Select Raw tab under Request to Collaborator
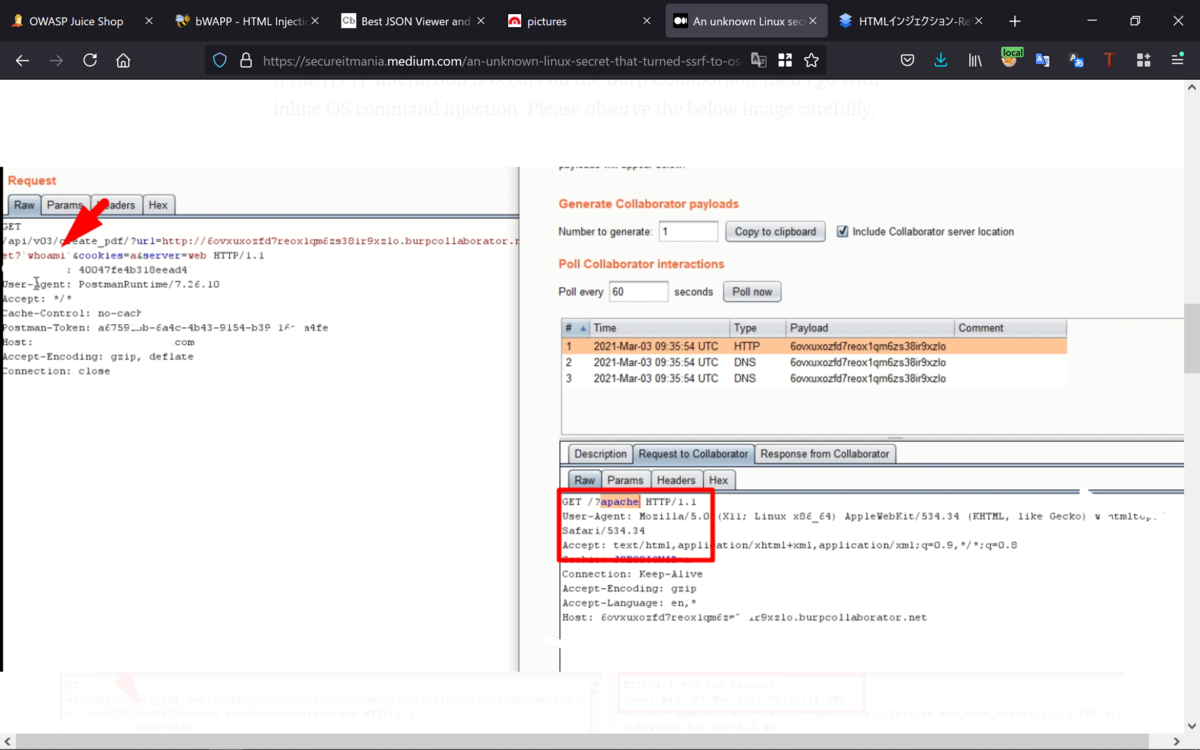This screenshot has width=1200, height=750. 585,480
